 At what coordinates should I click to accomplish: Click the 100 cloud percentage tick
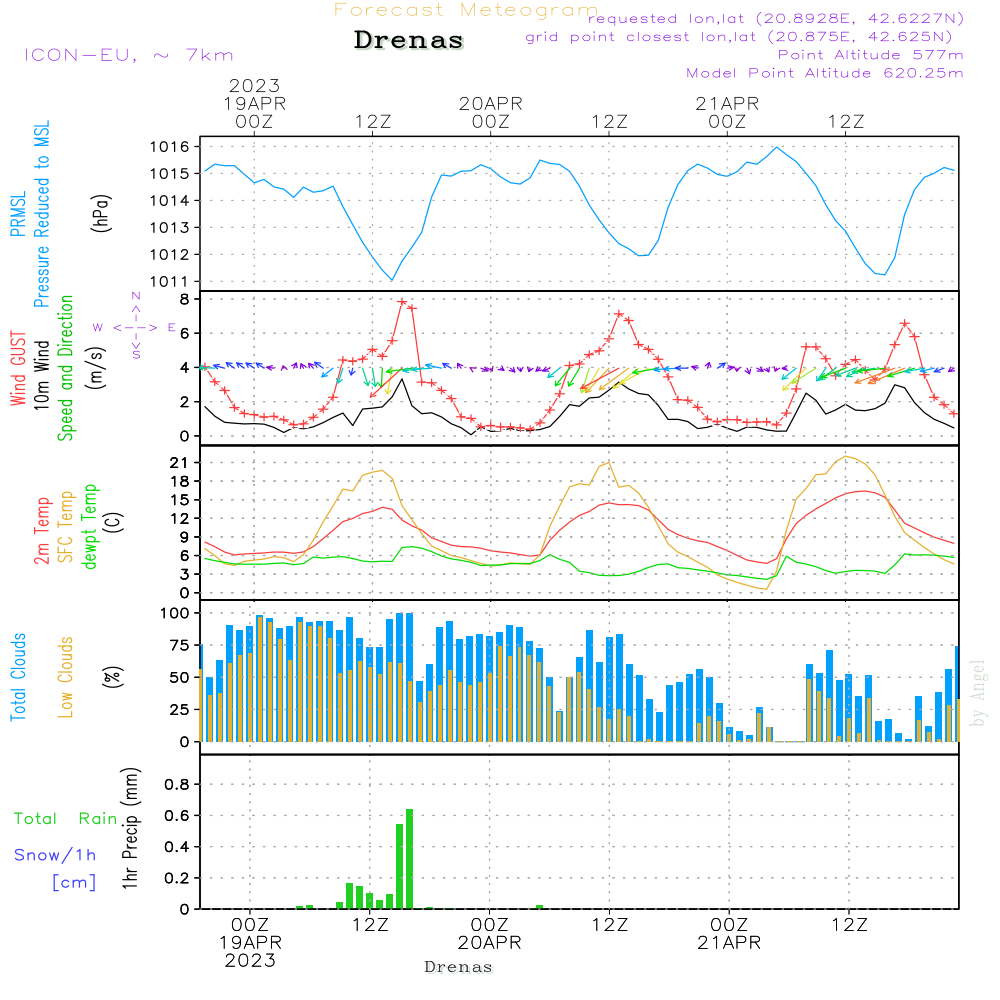(x=175, y=613)
